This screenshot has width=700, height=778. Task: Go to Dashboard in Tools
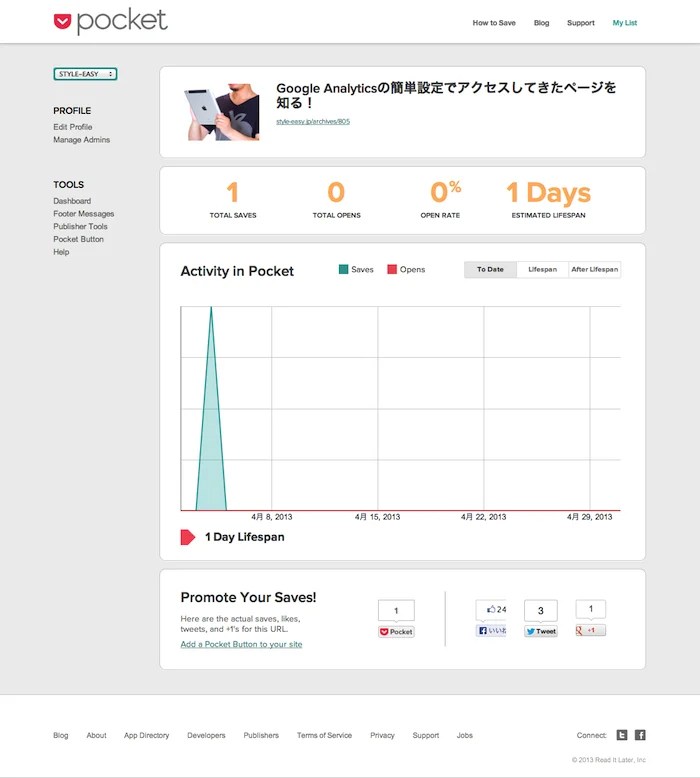pos(72,201)
